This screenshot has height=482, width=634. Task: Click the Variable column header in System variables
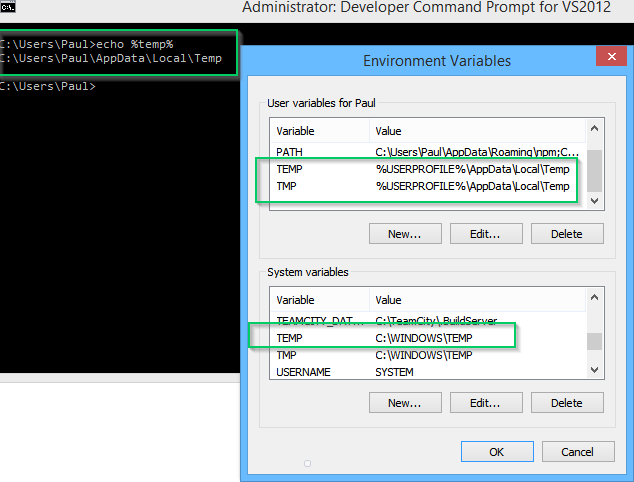(x=319, y=300)
